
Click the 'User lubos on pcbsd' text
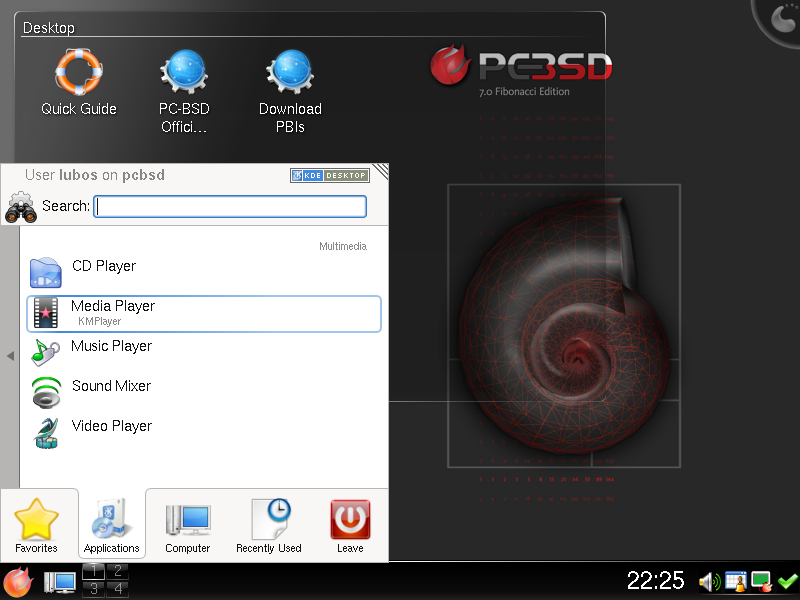click(95, 175)
